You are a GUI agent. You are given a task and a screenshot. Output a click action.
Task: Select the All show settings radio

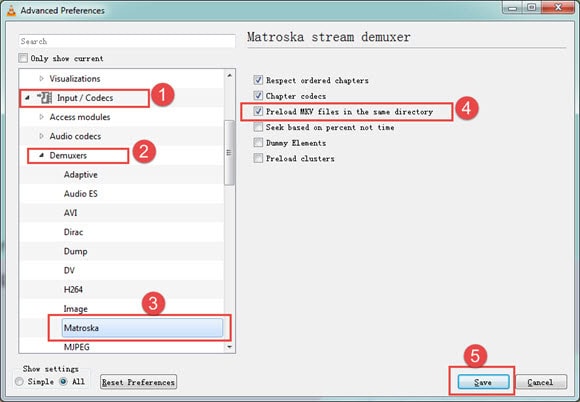[64, 381]
